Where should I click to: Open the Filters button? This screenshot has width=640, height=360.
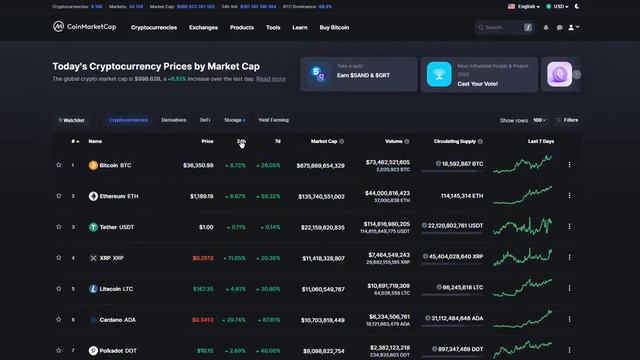[x=567, y=120]
